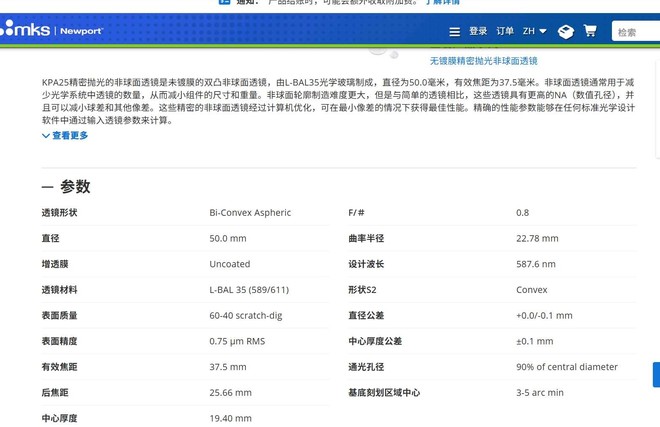Expand description with 查看更多

(x=65, y=136)
